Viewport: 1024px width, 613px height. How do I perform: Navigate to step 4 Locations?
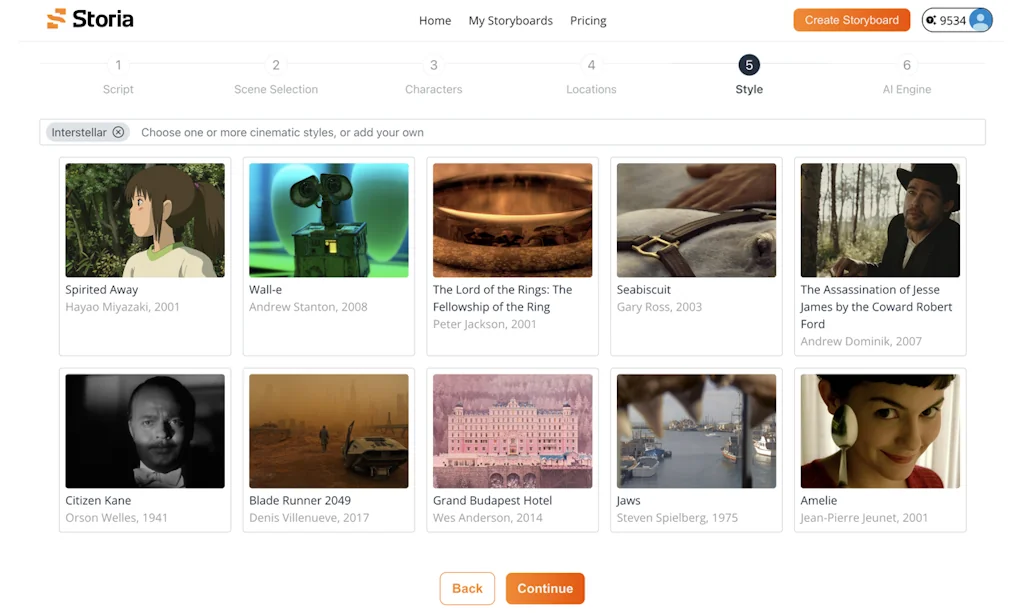coord(591,66)
